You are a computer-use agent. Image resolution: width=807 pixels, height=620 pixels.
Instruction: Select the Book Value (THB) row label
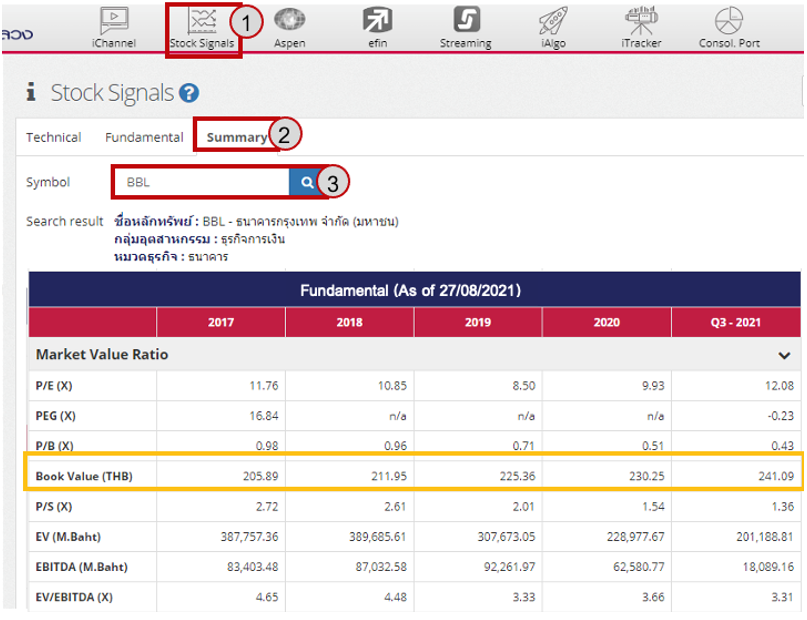[84, 475]
